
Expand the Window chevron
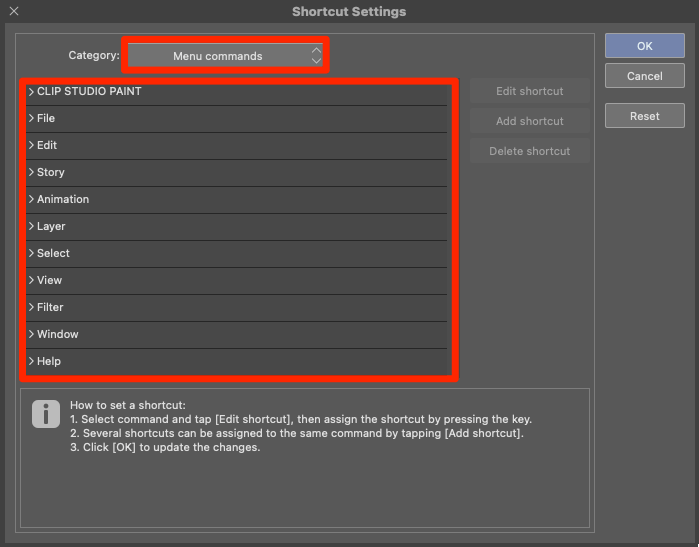pyautogui.click(x=31, y=334)
